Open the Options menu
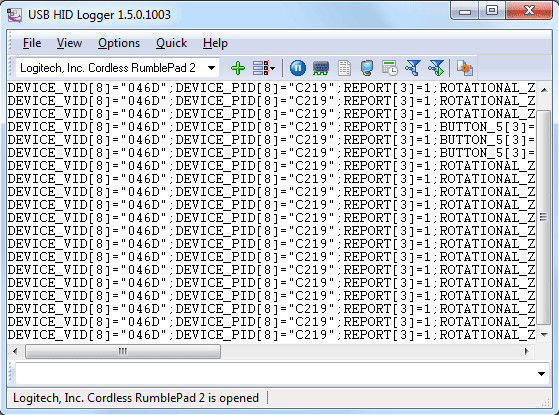Image resolution: width=559 pixels, height=415 pixels. tap(119, 43)
